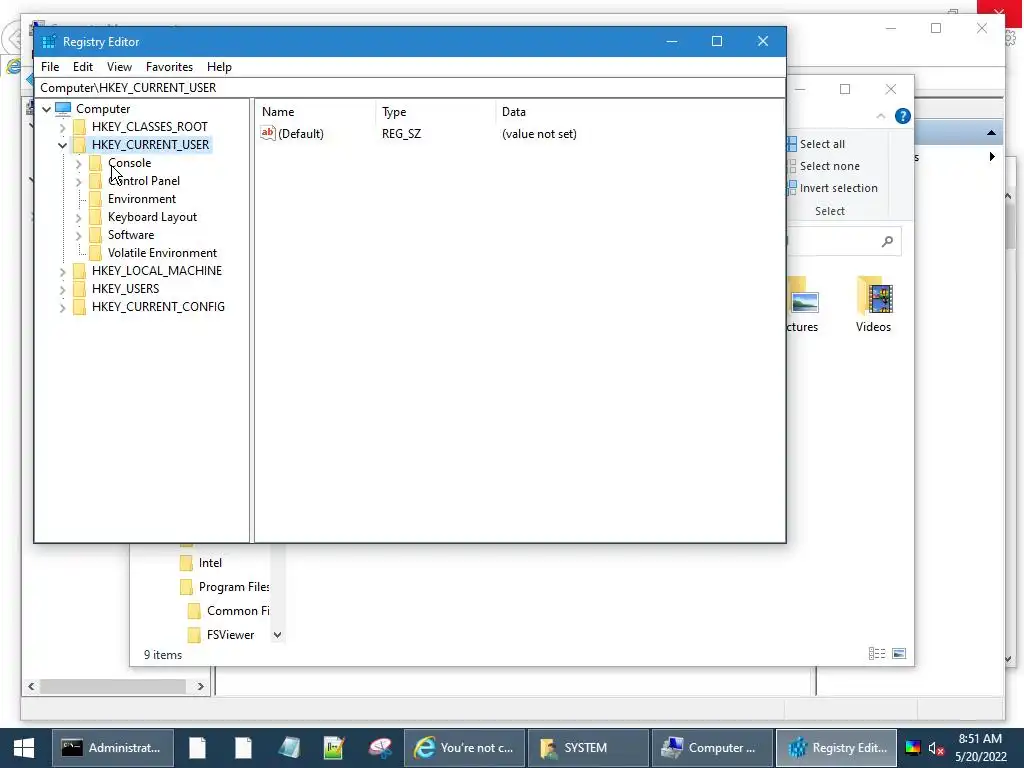Switch Explorer to details view icon
The width and height of the screenshot is (1024, 768).
click(877, 654)
